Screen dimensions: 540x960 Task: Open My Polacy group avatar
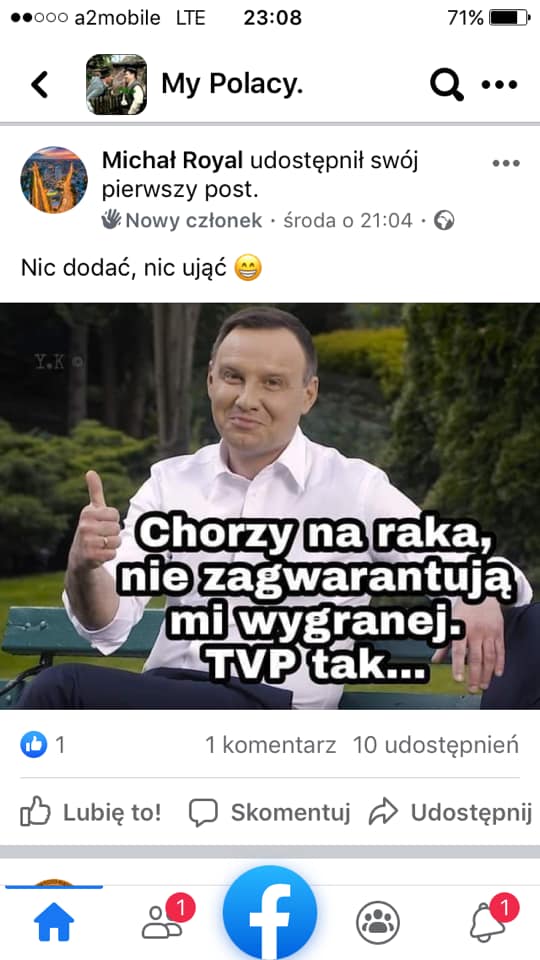(116, 84)
